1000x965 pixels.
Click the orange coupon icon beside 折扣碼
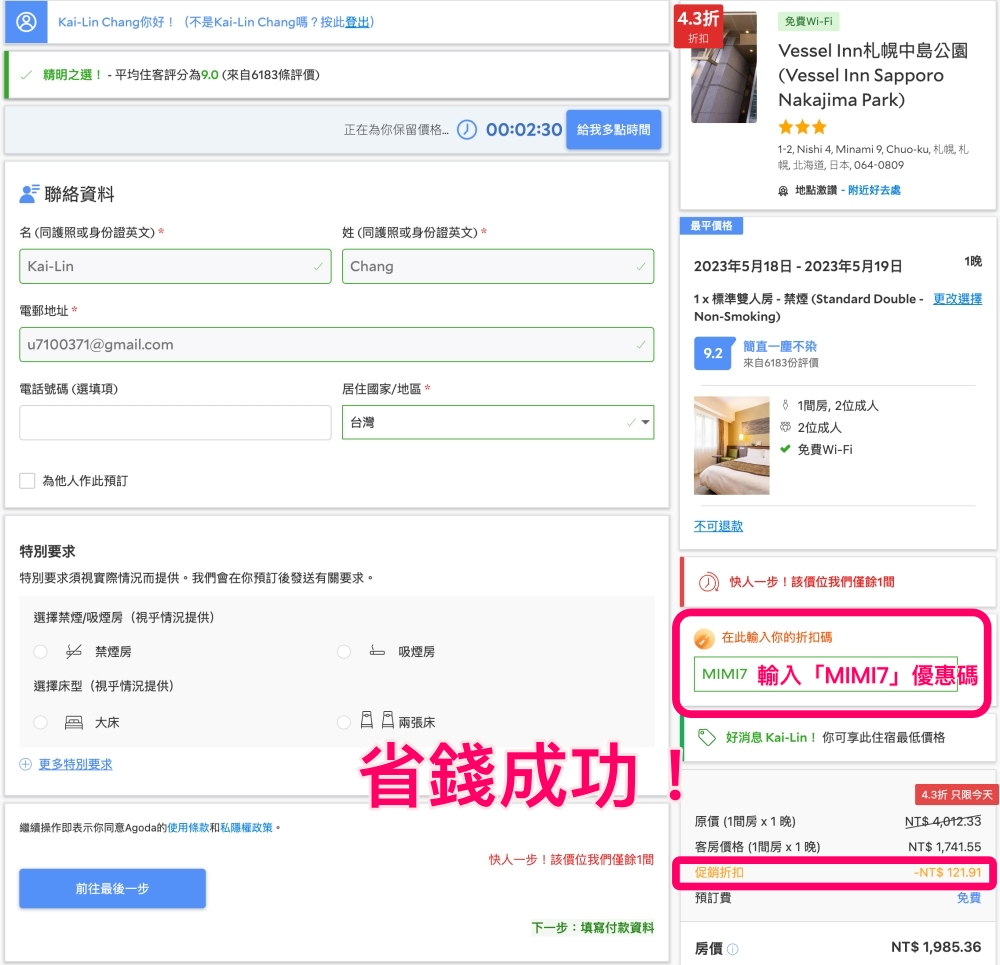704,638
